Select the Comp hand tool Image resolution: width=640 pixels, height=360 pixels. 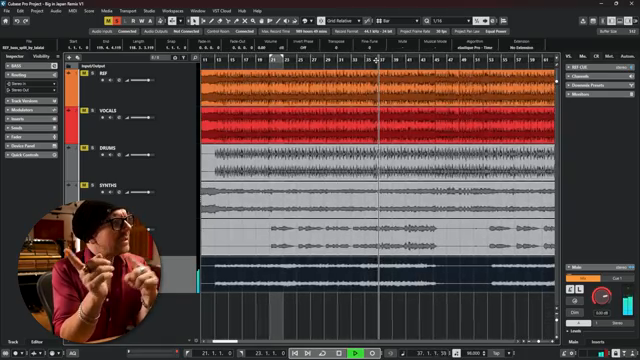261,21
